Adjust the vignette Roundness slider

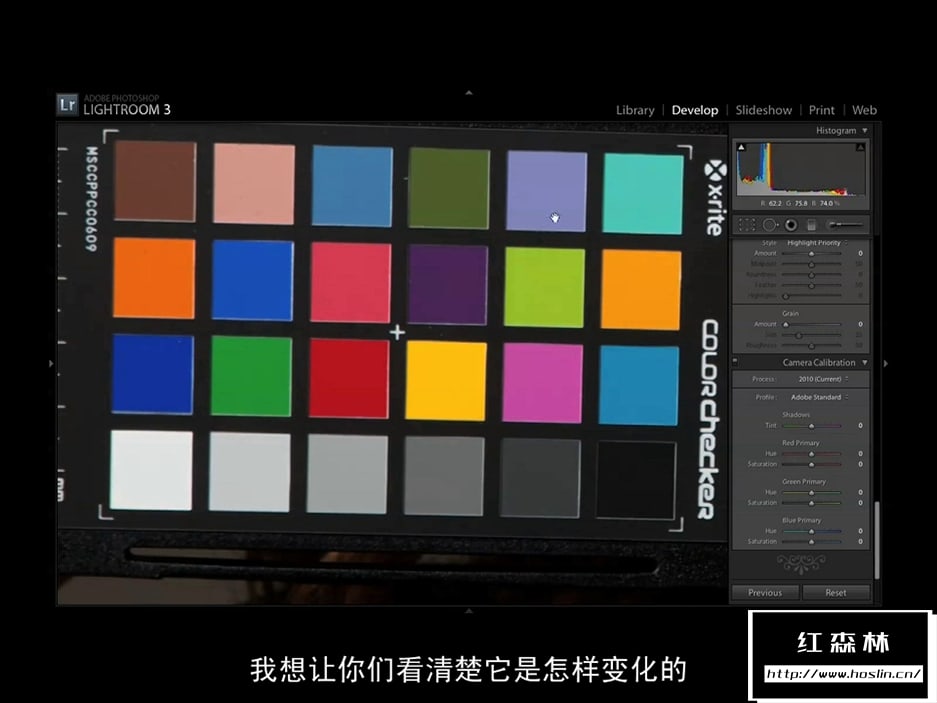(x=812, y=274)
